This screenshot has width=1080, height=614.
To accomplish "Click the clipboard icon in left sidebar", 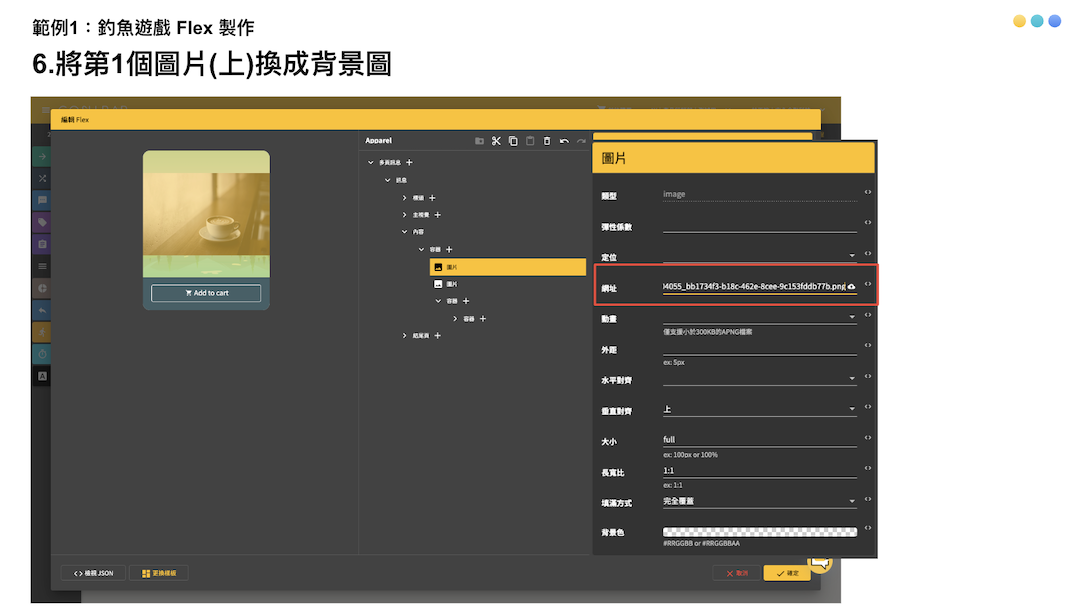I will point(42,245).
